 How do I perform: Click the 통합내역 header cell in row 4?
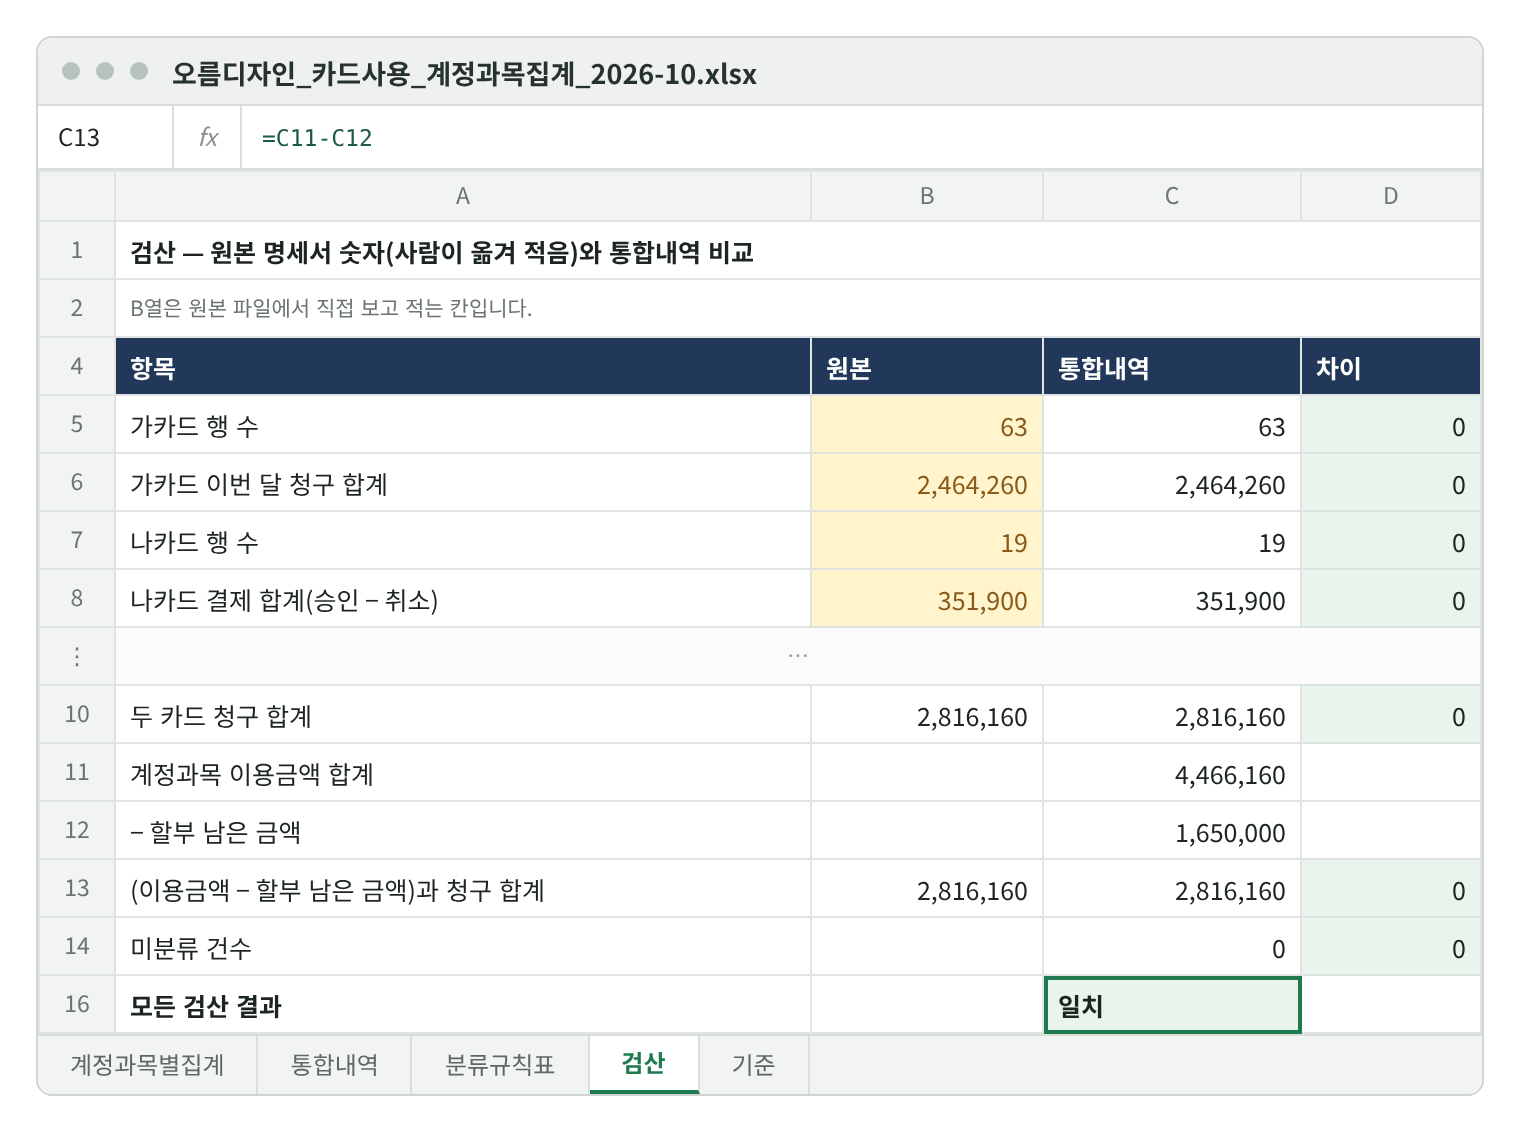1172,367
